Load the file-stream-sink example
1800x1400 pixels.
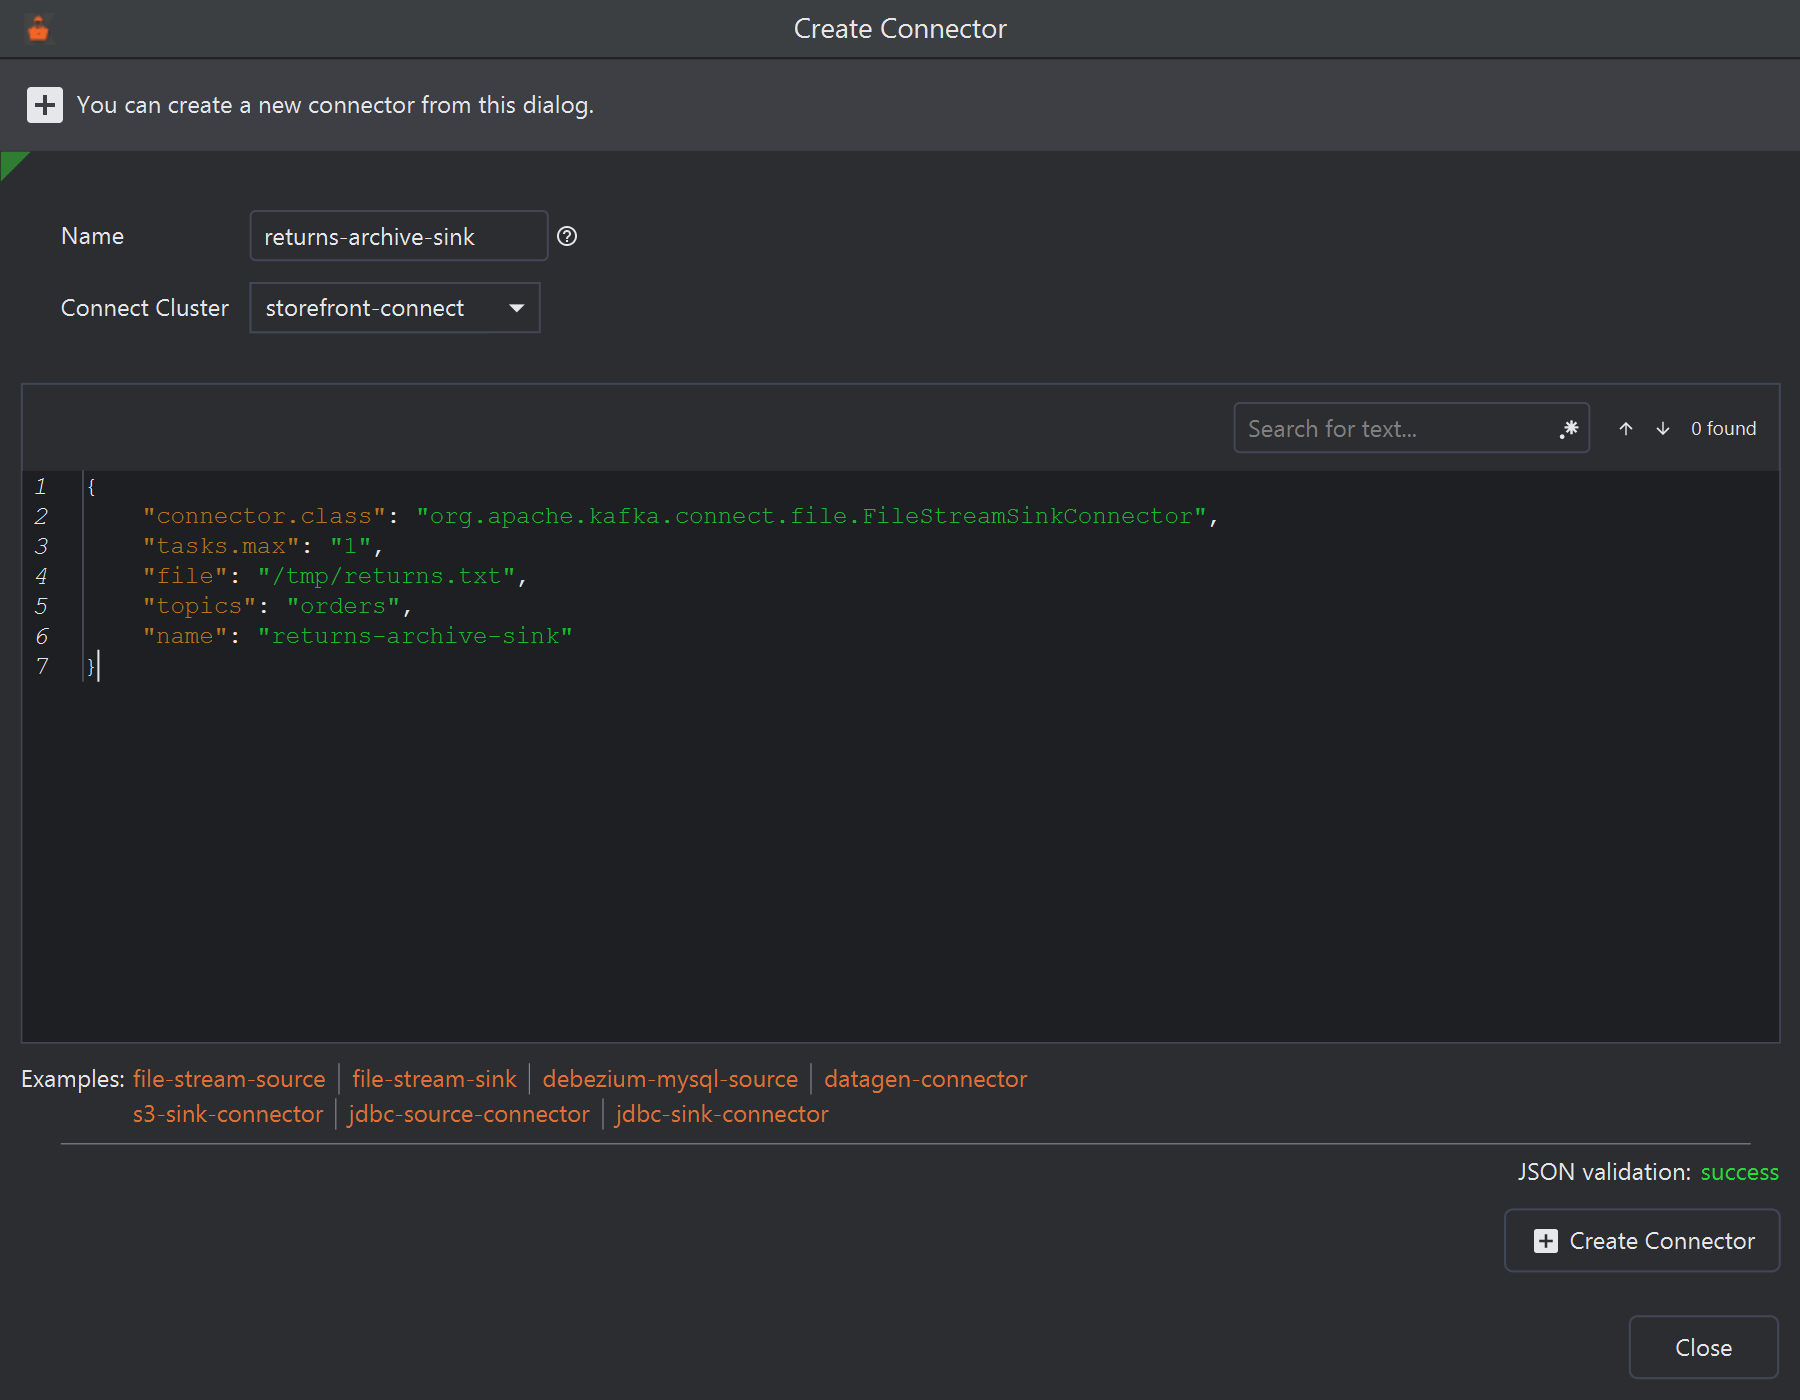[434, 1079]
